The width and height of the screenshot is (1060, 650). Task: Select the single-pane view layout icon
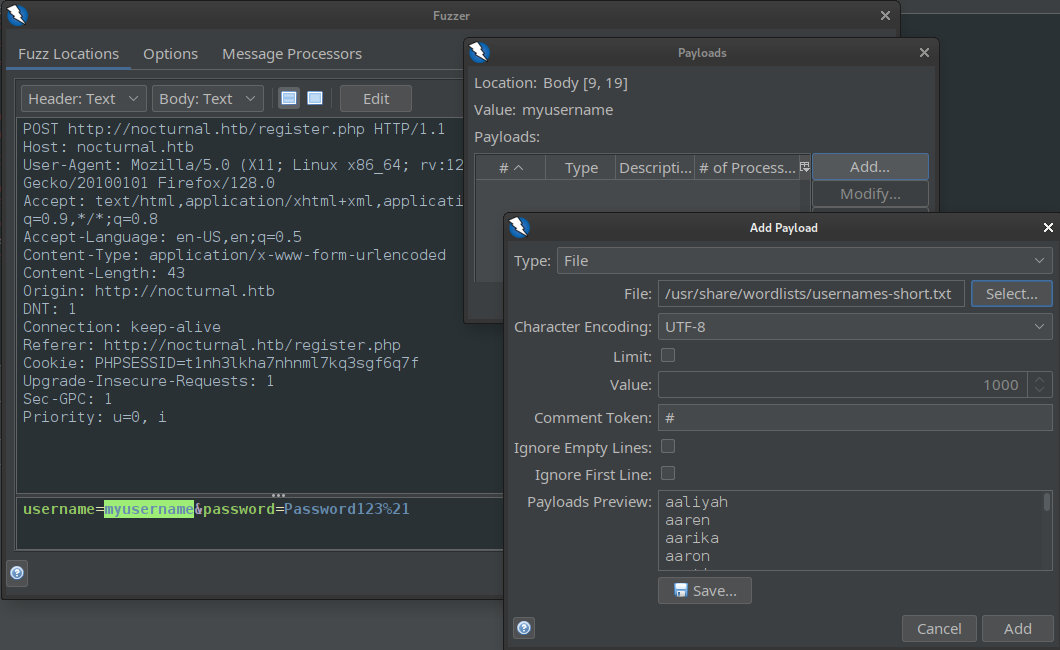point(314,97)
